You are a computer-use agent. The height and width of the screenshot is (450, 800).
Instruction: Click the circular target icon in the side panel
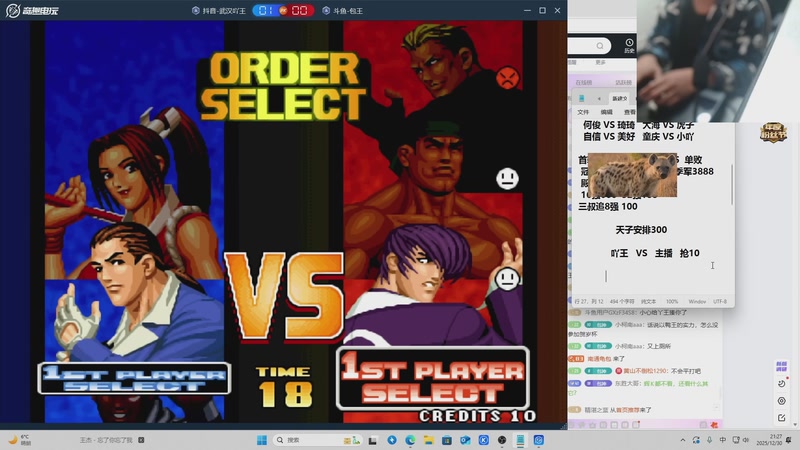coord(781,401)
